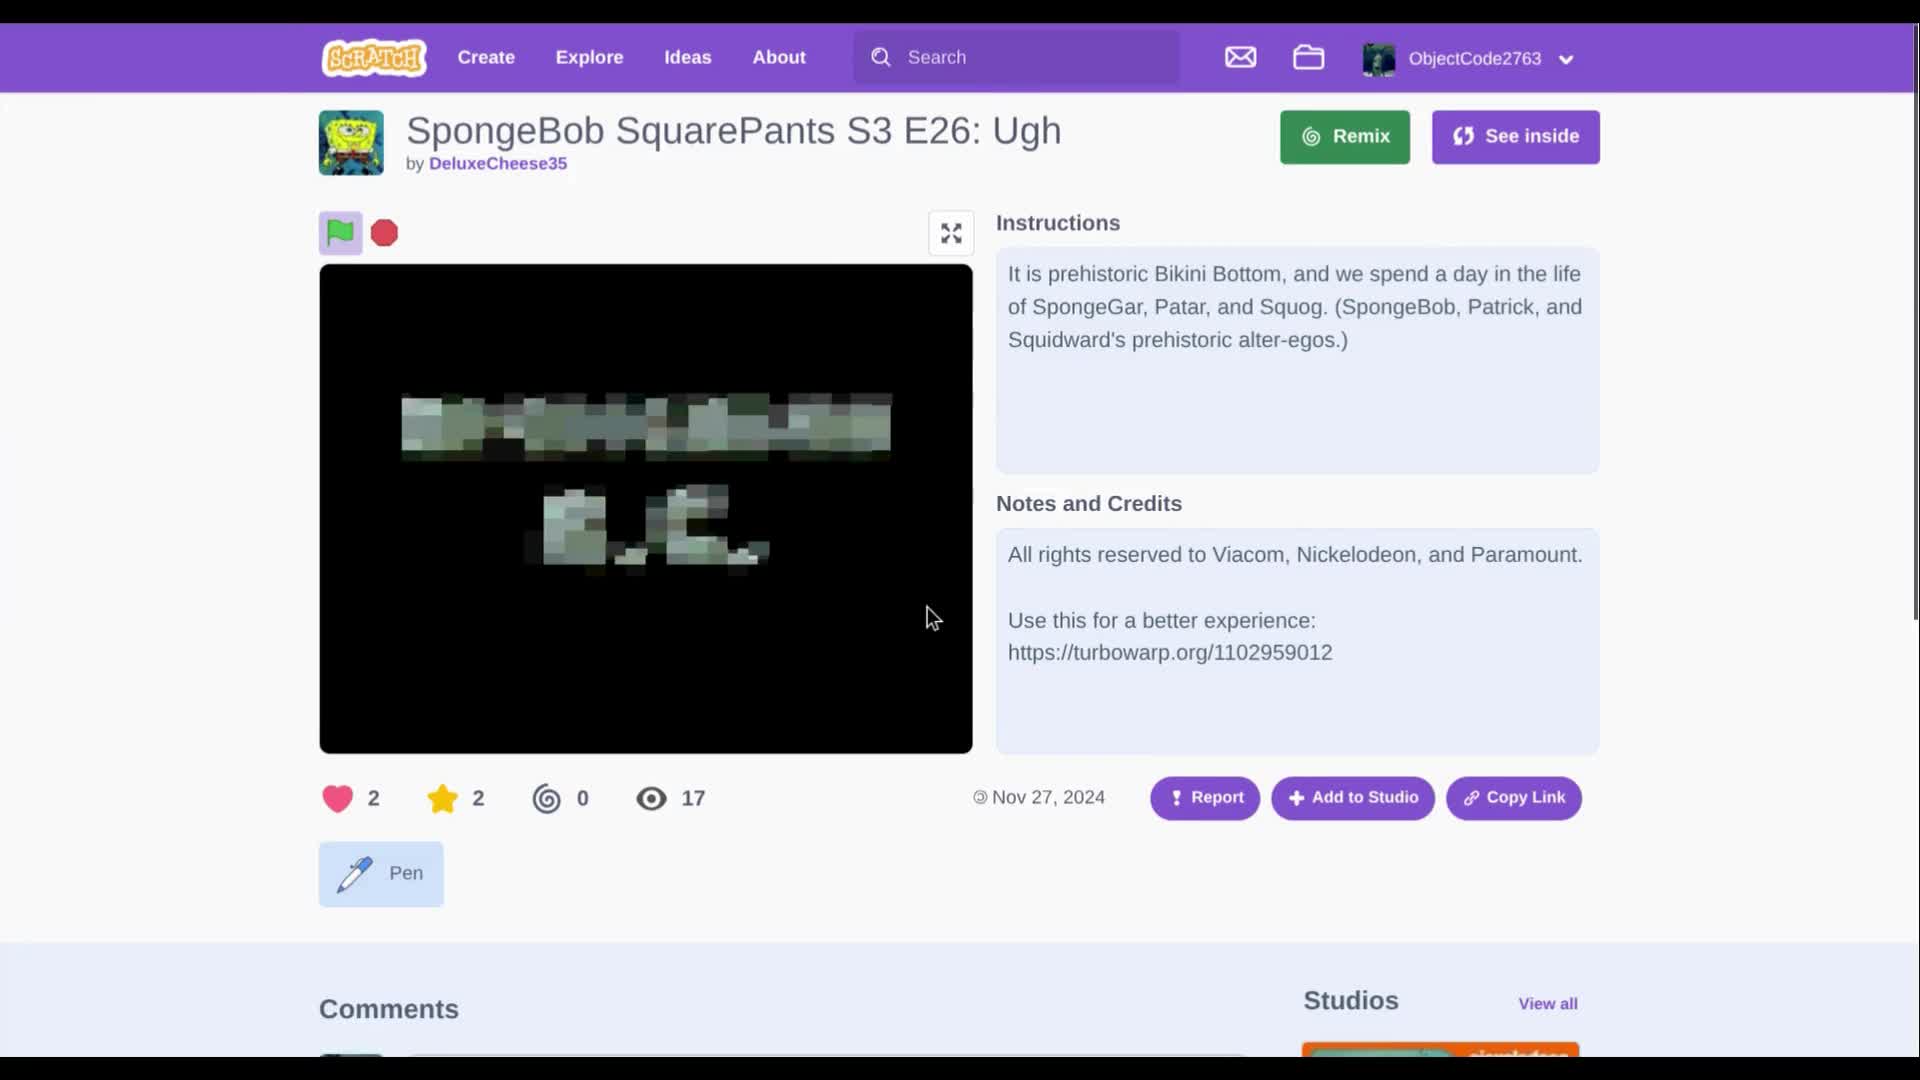
Task: Open the Ideas menu item
Action: [687, 57]
